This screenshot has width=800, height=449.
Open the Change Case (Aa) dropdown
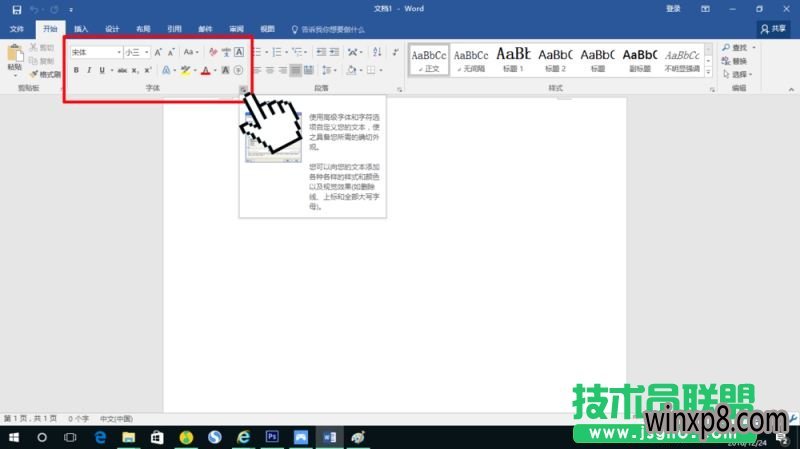coord(191,52)
